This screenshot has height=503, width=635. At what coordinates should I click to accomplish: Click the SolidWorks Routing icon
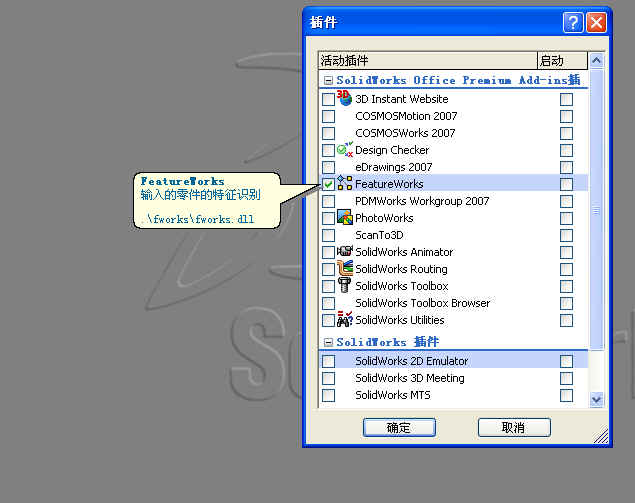tap(345, 268)
